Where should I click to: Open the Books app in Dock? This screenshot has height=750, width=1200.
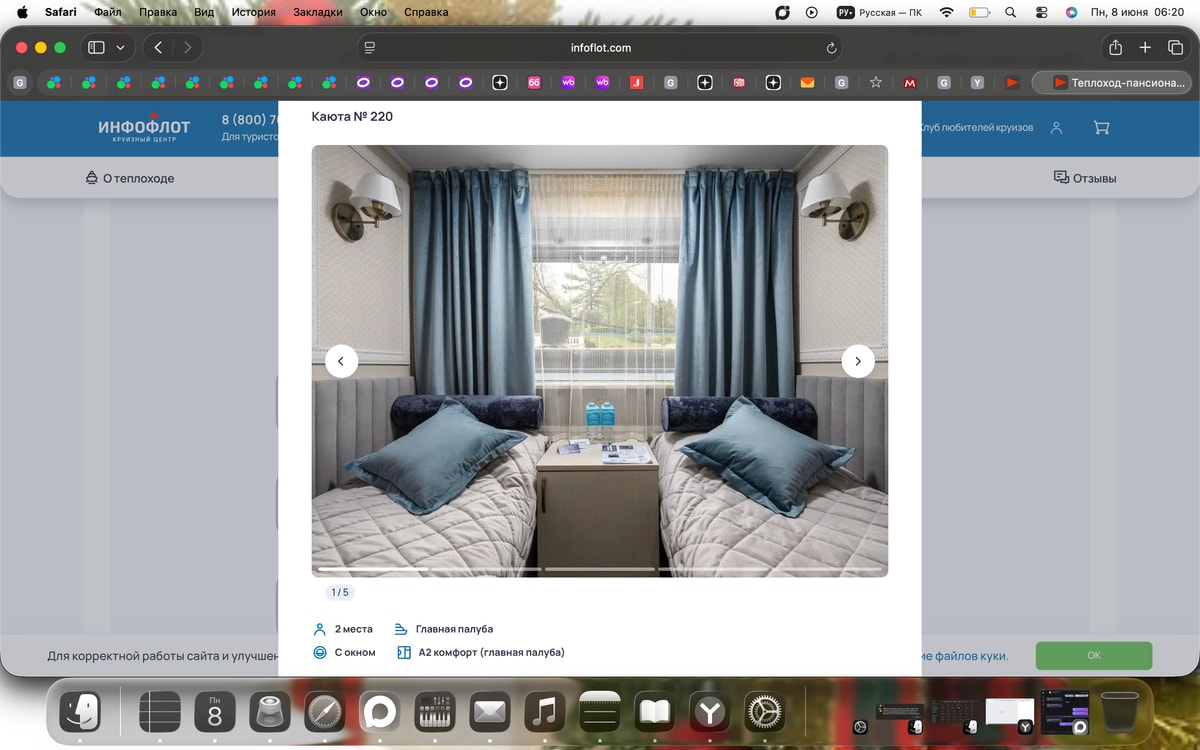pyautogui.click(x=654, y=713)
